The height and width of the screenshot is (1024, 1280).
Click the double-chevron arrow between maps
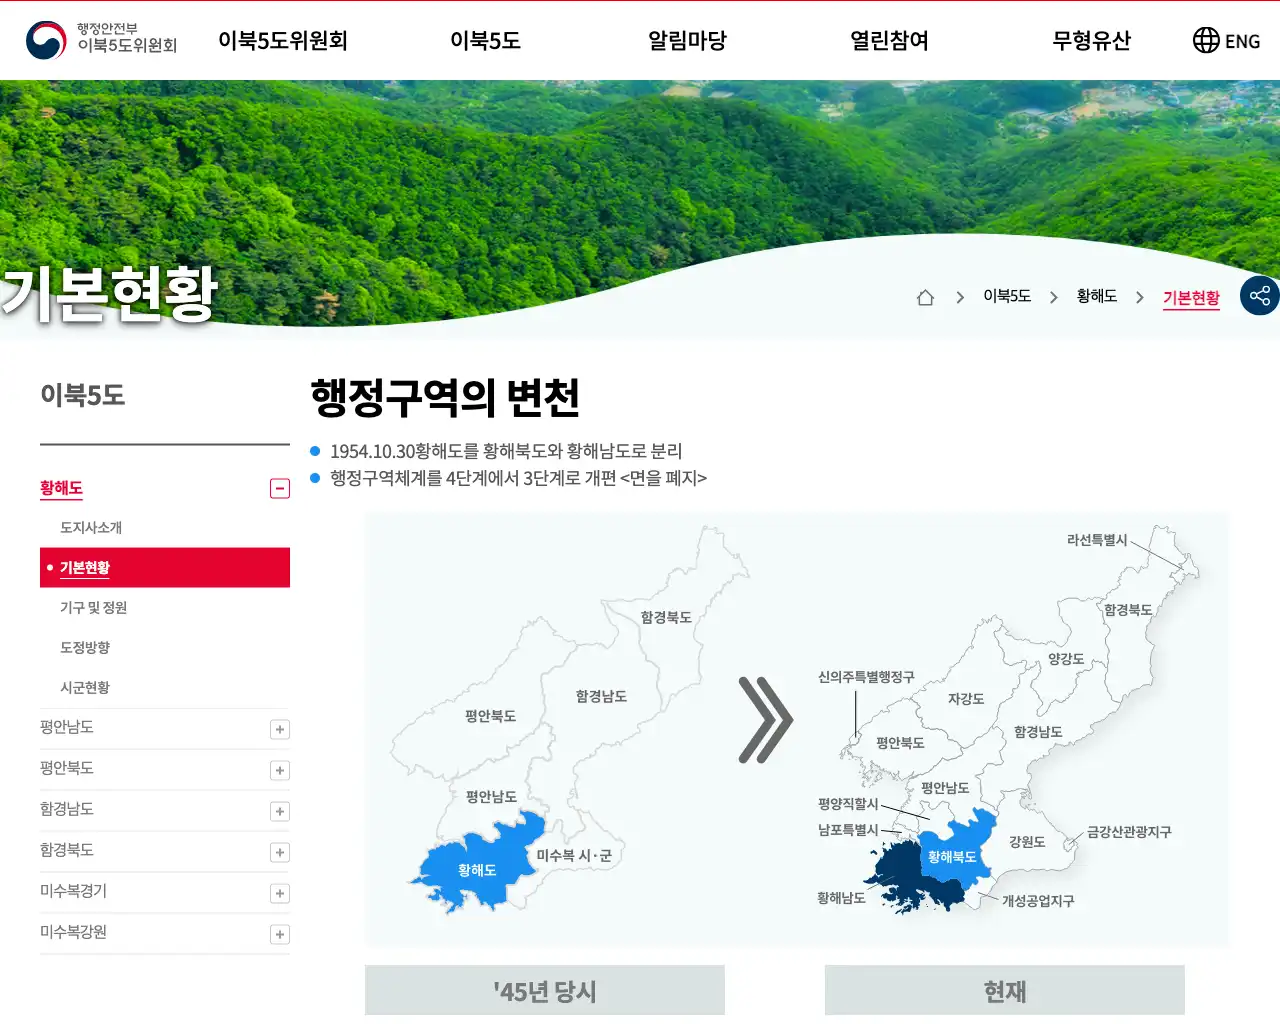point(765,720)
